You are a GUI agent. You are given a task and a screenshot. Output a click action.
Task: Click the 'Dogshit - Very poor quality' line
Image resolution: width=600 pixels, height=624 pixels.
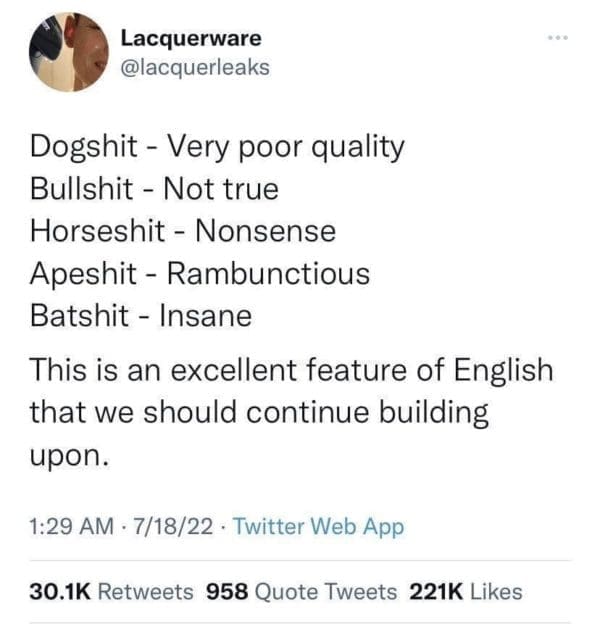tap(218, 147)
